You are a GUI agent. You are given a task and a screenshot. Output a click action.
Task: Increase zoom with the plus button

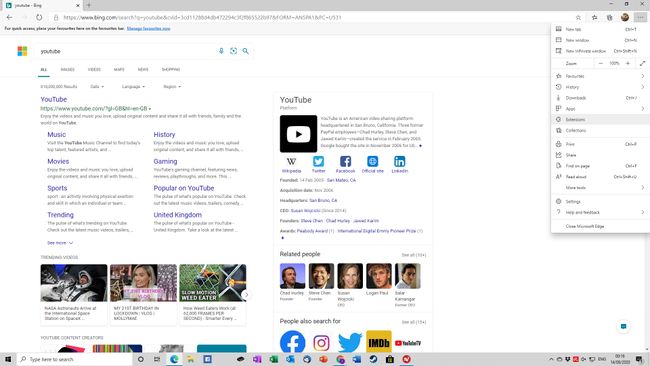point(628,63)
